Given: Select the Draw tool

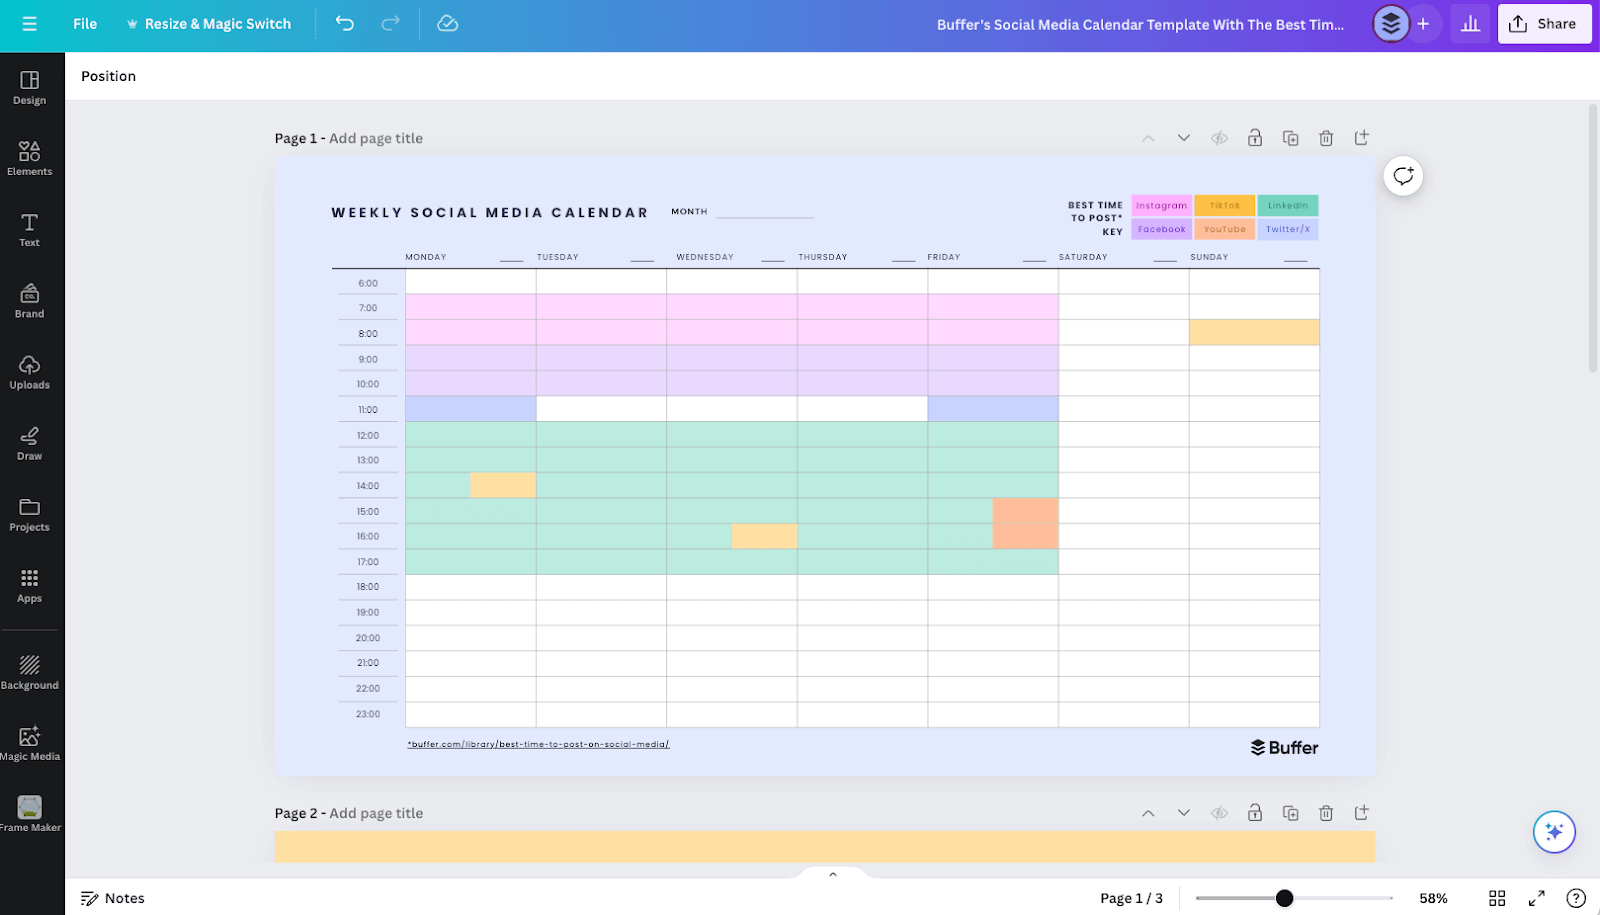Looking at the screenshot, I should 29,443.
